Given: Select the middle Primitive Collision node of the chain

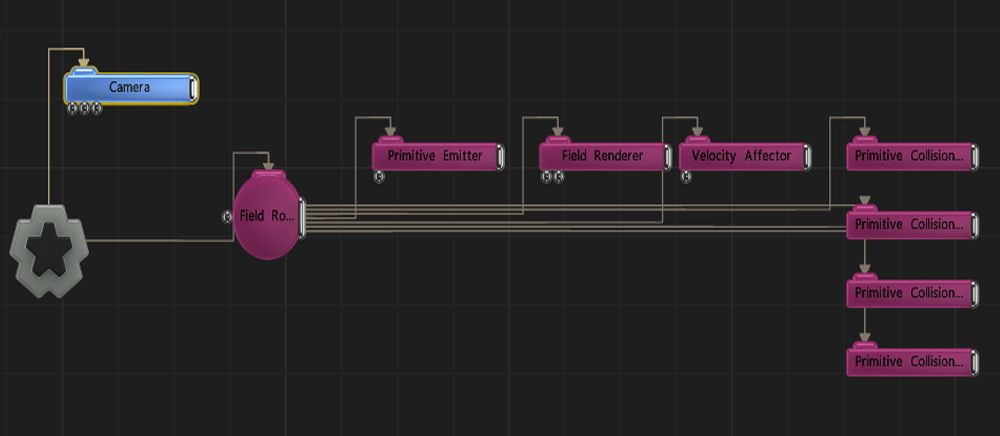Looking at the screenshot, I should tap(913, 293).
